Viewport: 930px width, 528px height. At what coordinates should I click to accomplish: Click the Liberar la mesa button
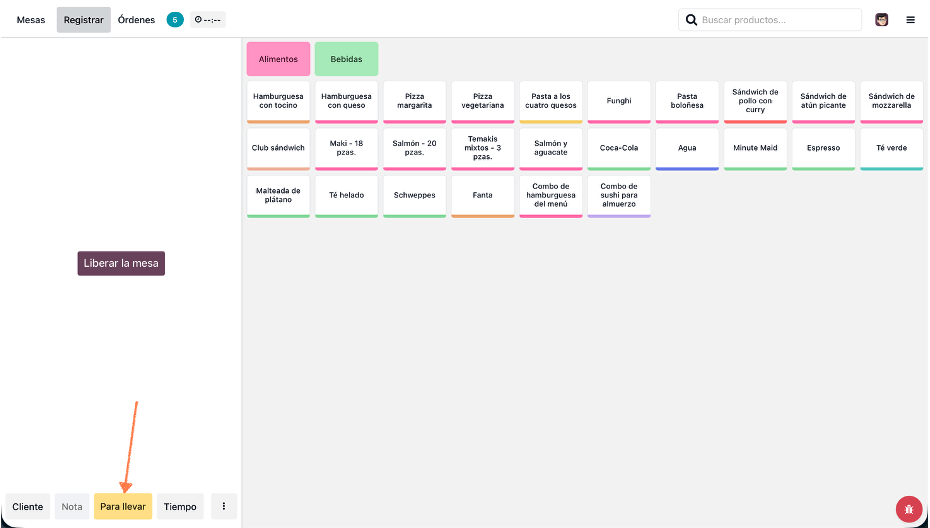[121, 263]
